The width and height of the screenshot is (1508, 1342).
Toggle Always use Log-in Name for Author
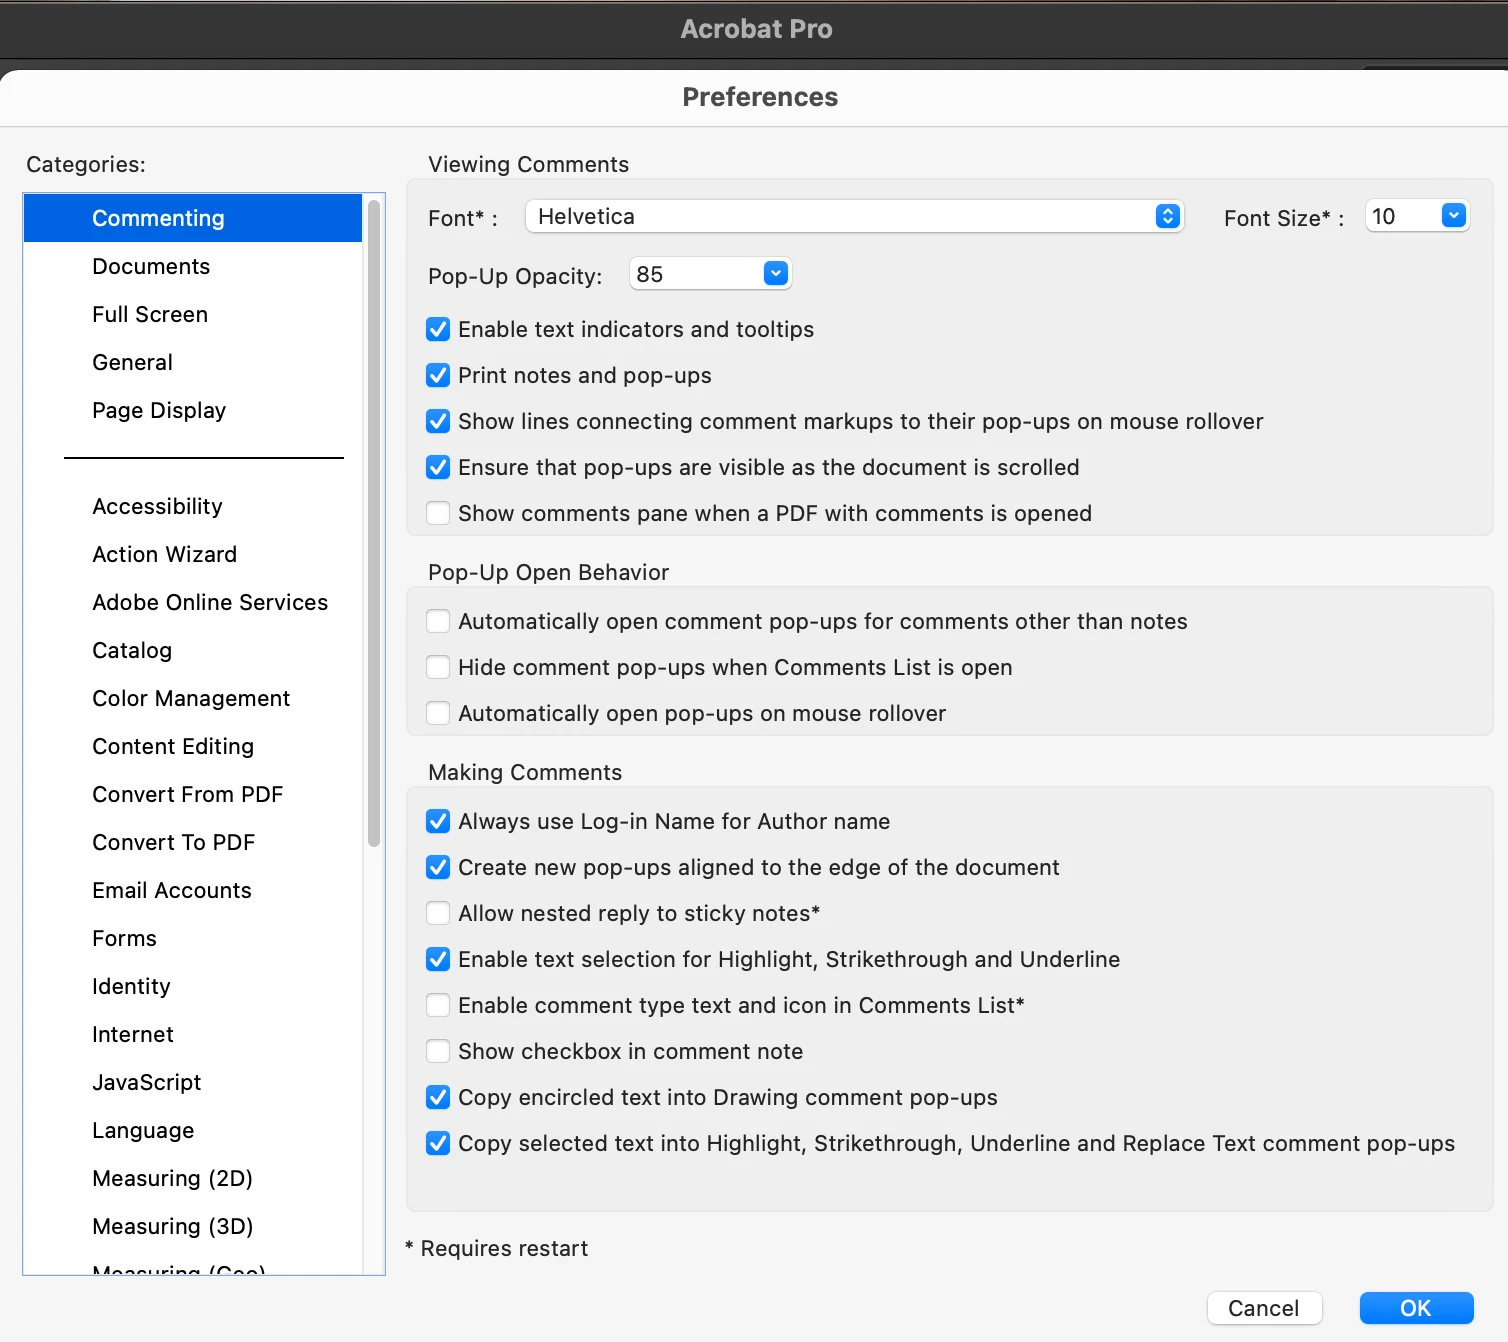point(438,821)
